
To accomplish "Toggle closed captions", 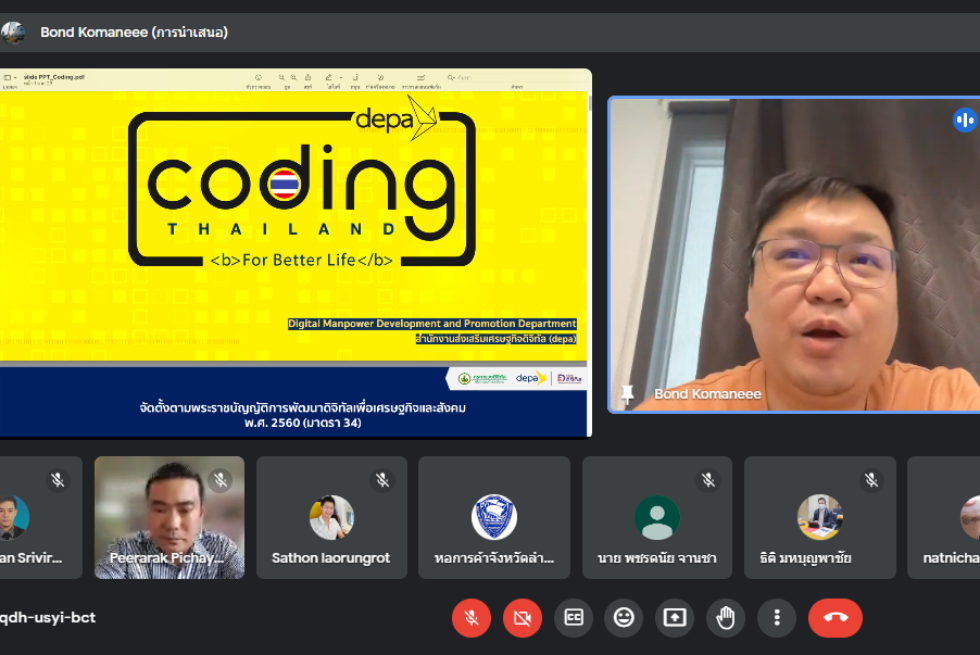I will [x=573, y=618].
